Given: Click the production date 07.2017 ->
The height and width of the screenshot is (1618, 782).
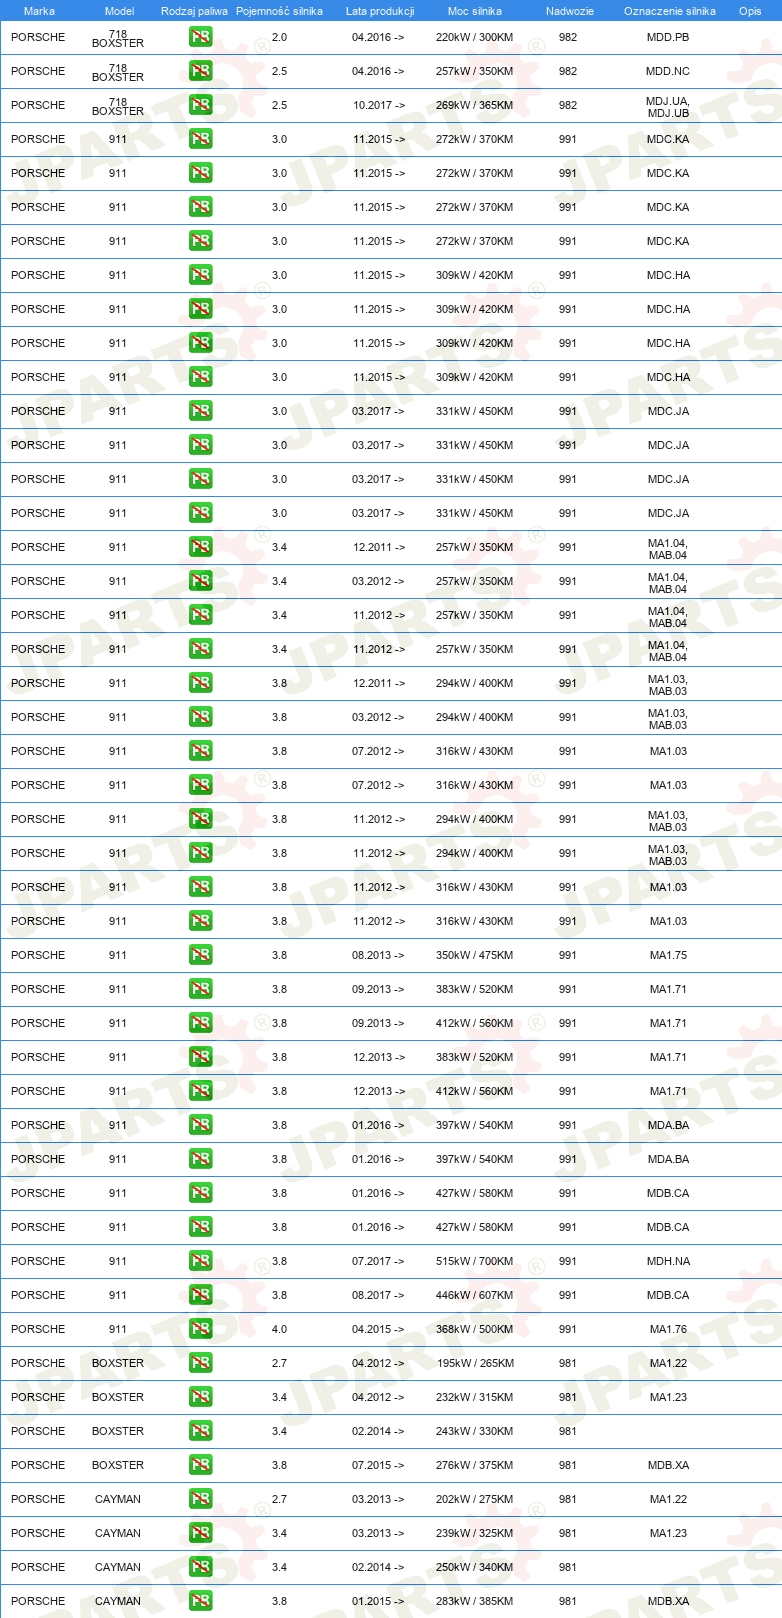Looking at the screenshot, I should click(378, 1261).
